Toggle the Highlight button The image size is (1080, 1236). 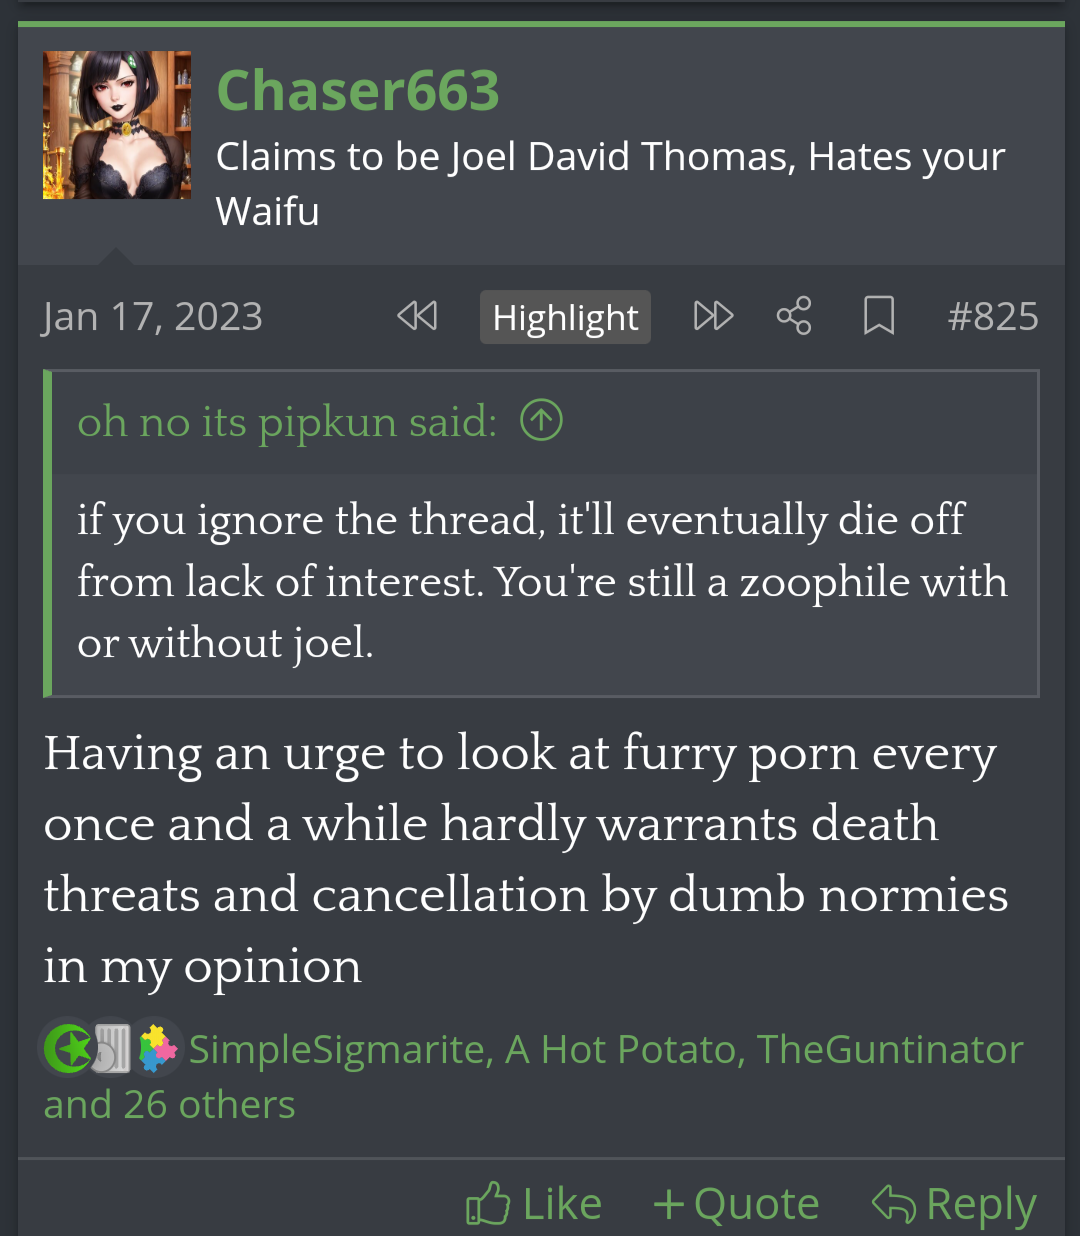point(565,317)
